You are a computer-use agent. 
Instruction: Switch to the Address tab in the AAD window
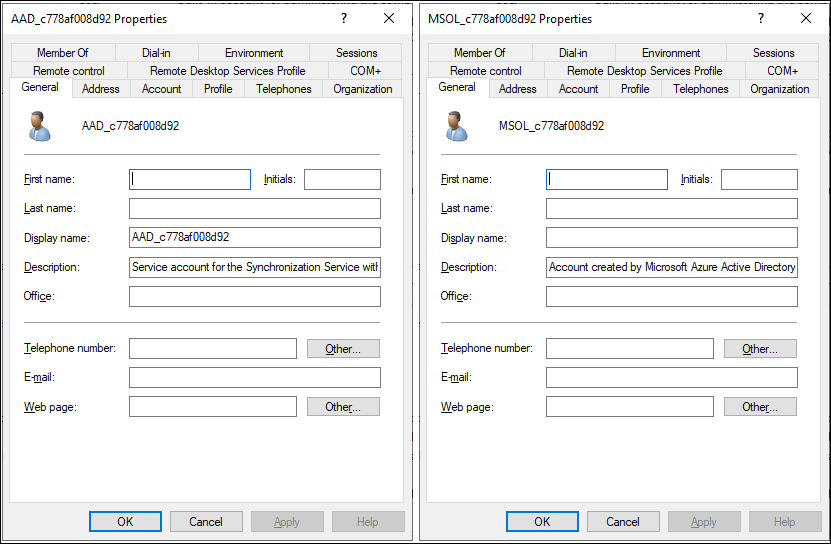pos(101,89)
